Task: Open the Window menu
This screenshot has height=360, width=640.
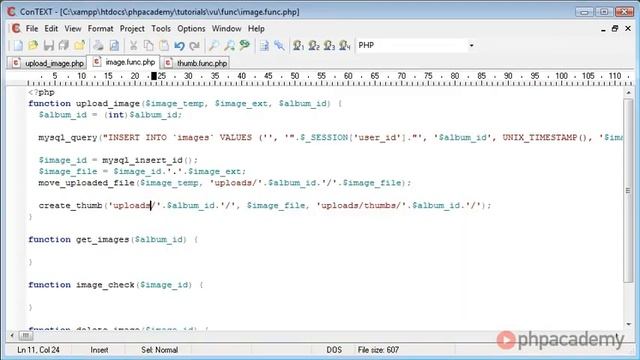Action: pyautogui.click(x=227, y=29)
